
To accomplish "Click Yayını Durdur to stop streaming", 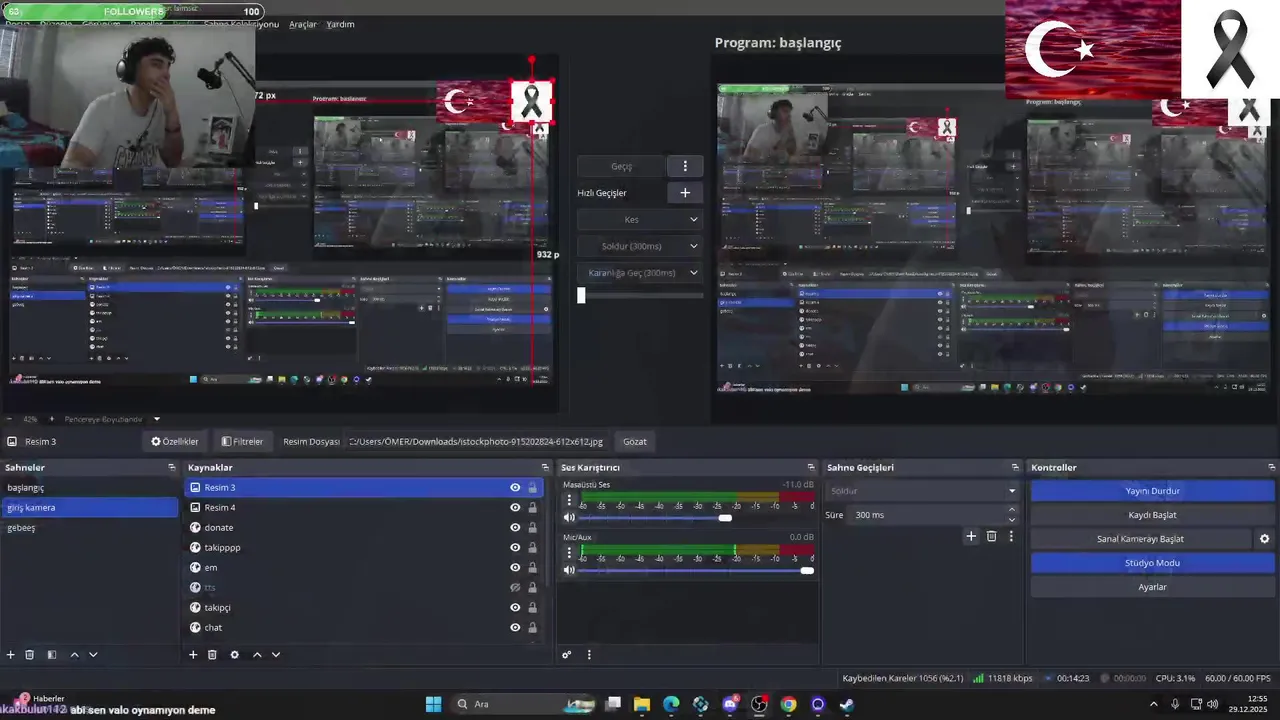I will (1152, 491).
